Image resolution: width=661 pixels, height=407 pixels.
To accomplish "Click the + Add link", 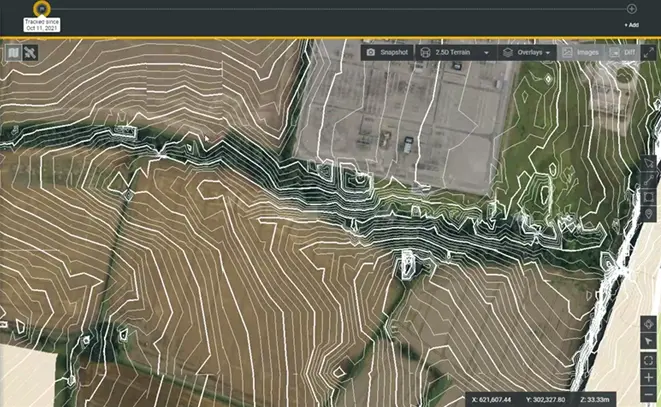I will (631, 24).
